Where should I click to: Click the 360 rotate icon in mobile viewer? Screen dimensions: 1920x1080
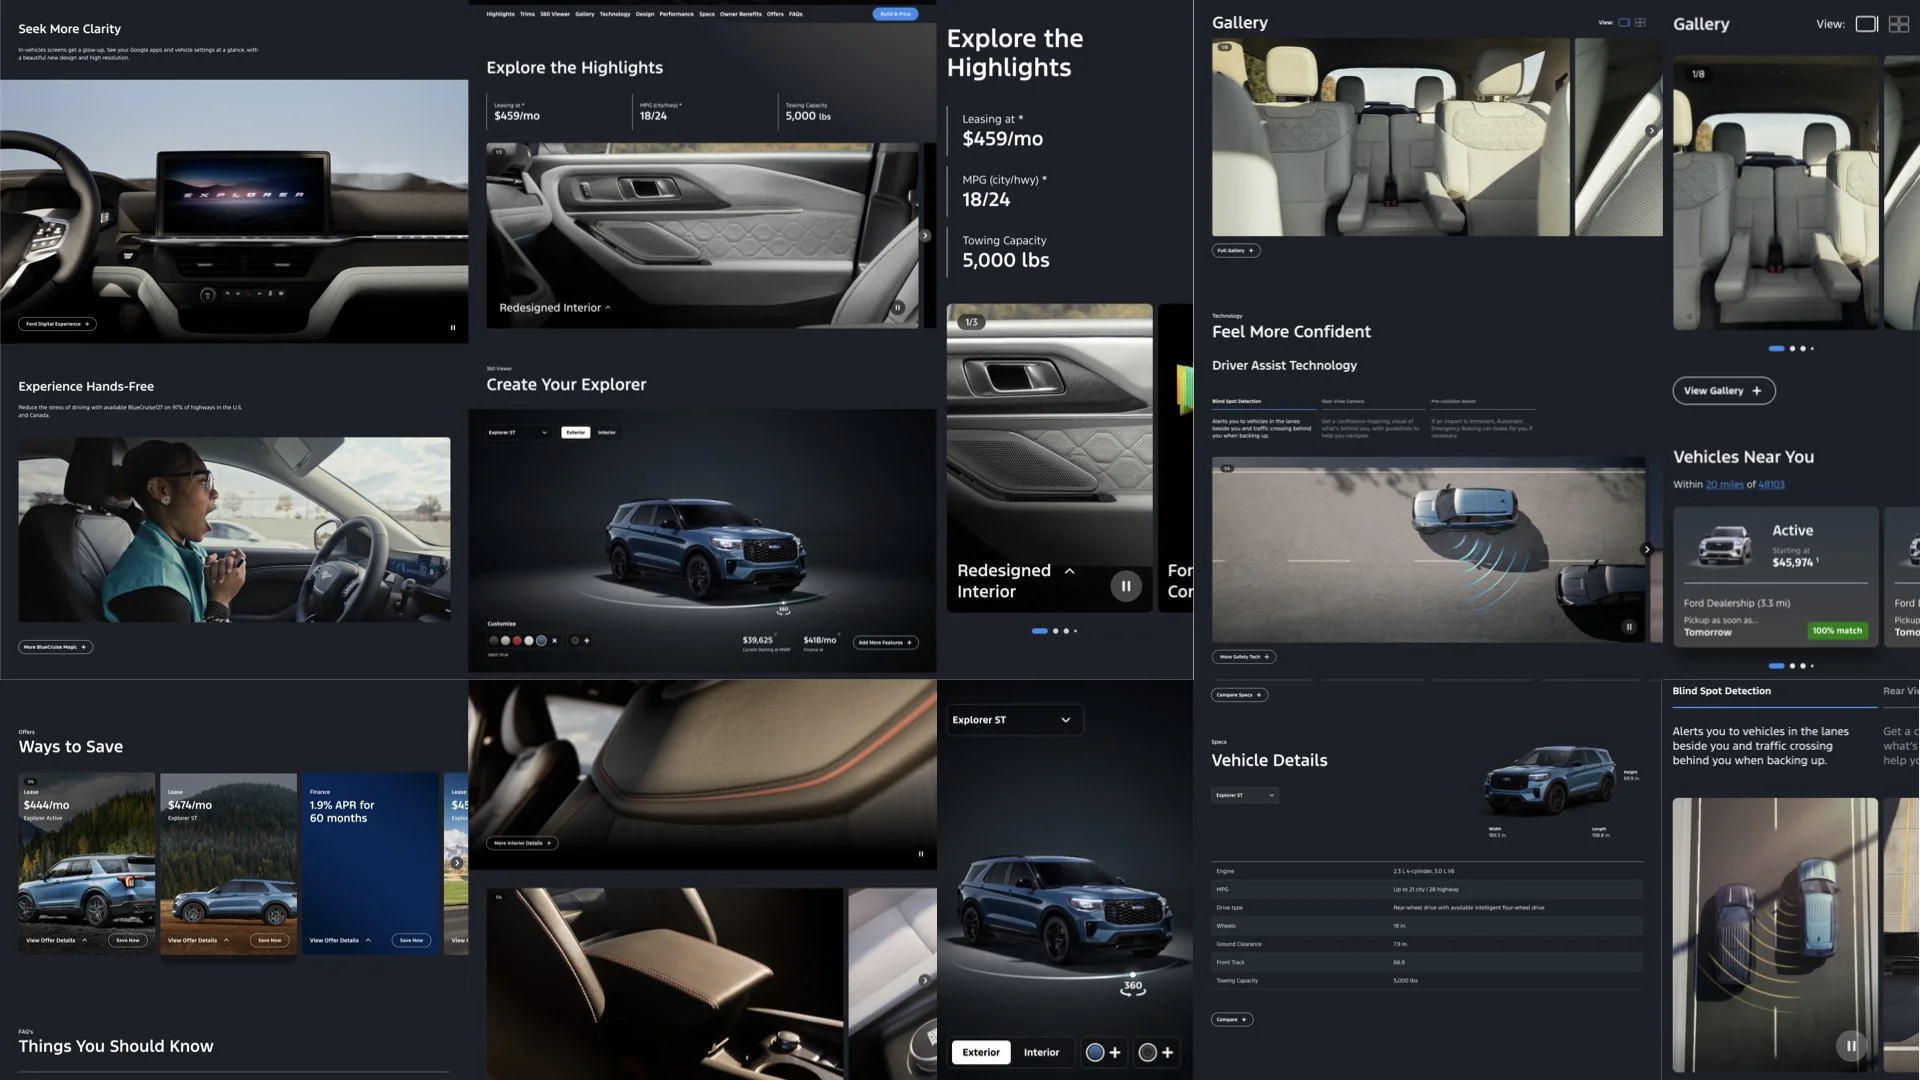click(x=1132, y=987)
